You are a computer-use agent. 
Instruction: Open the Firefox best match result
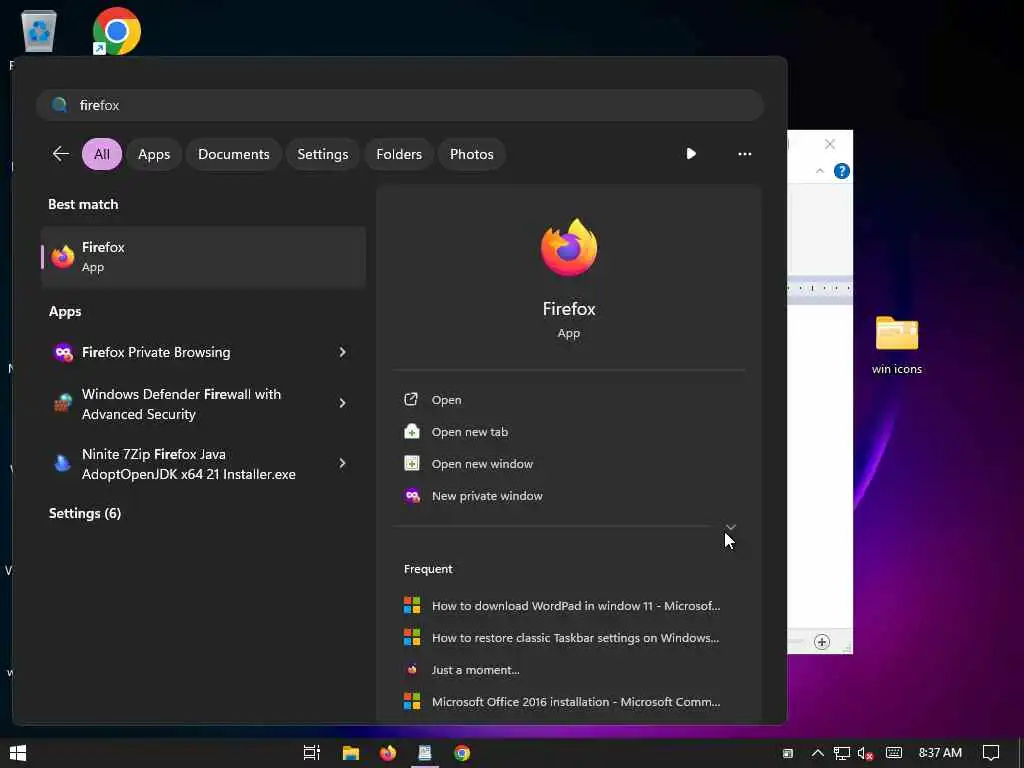tap(203, 257)
